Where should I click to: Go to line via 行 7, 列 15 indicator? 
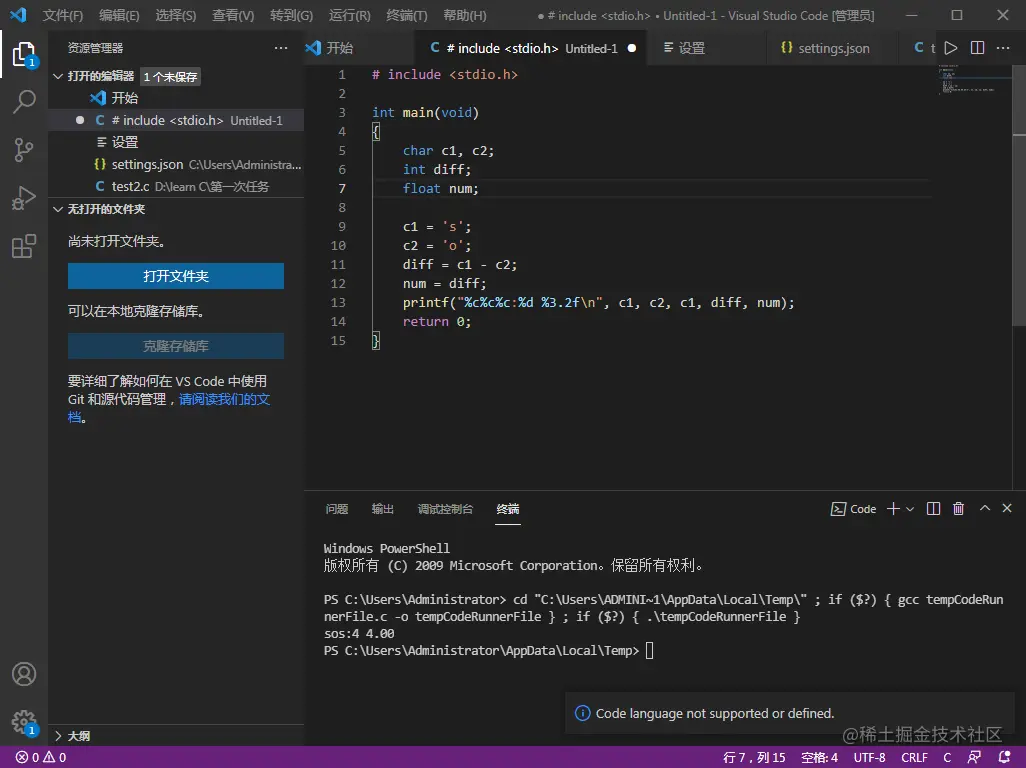754,758
